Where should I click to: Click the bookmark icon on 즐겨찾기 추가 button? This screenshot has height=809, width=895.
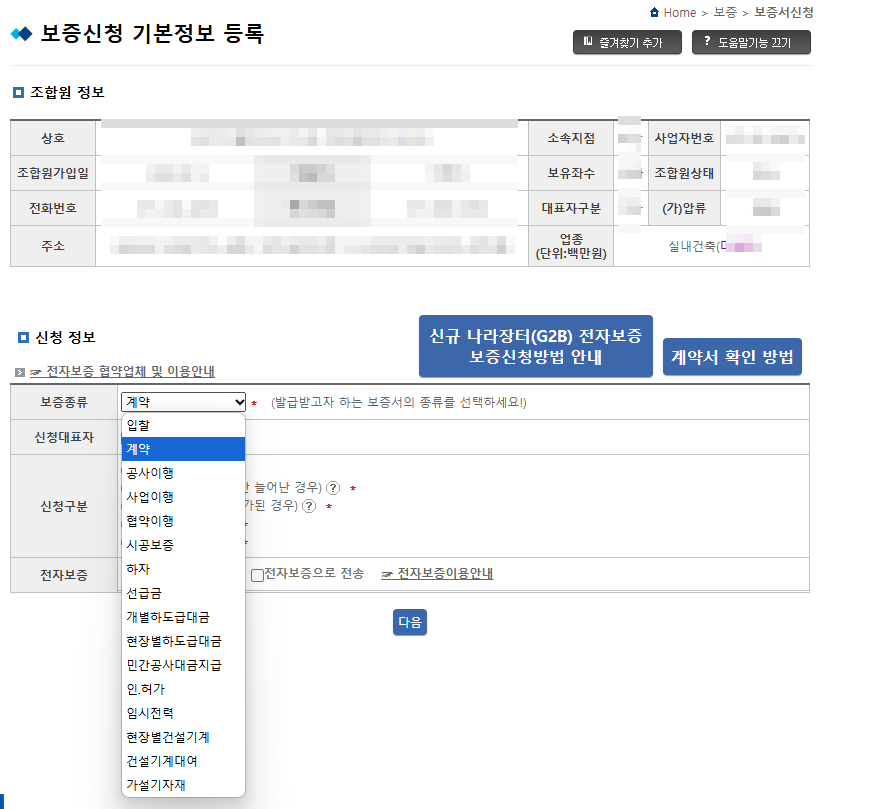coord(587,42)
